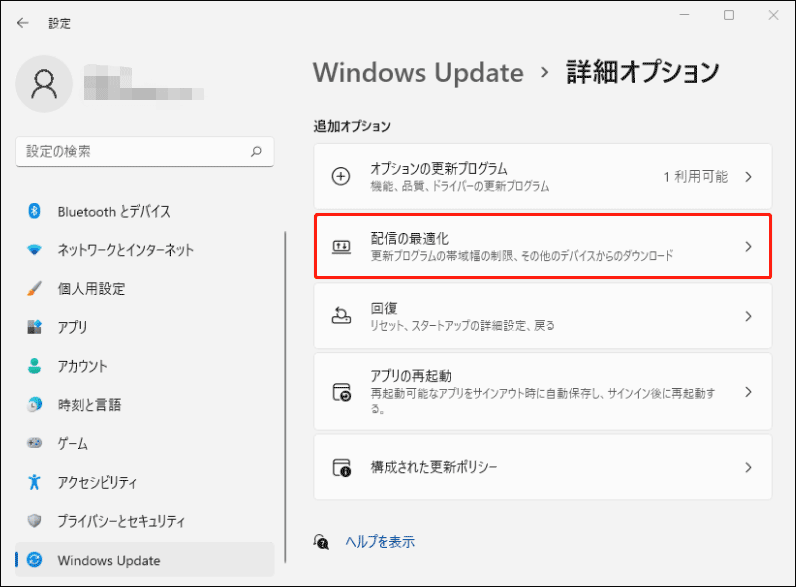Open 配信の最適化 via its chevron
The height and width of the screenshot is (587, 796).
point(748,247)
